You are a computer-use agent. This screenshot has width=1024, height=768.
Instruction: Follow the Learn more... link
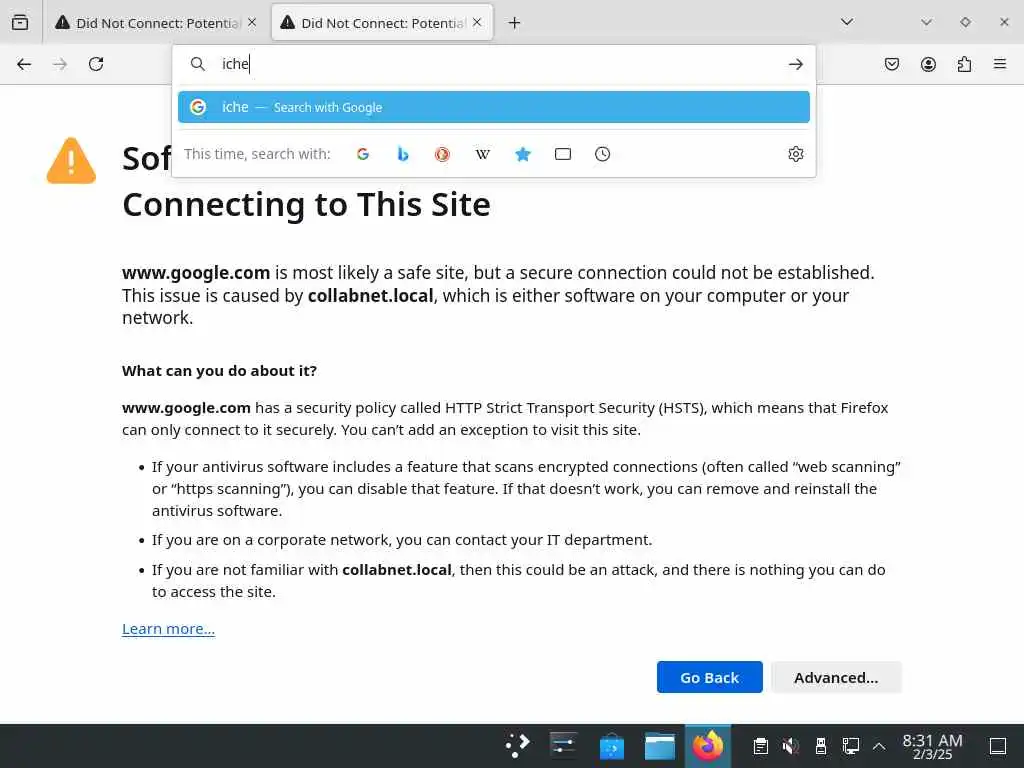[168, 629]
